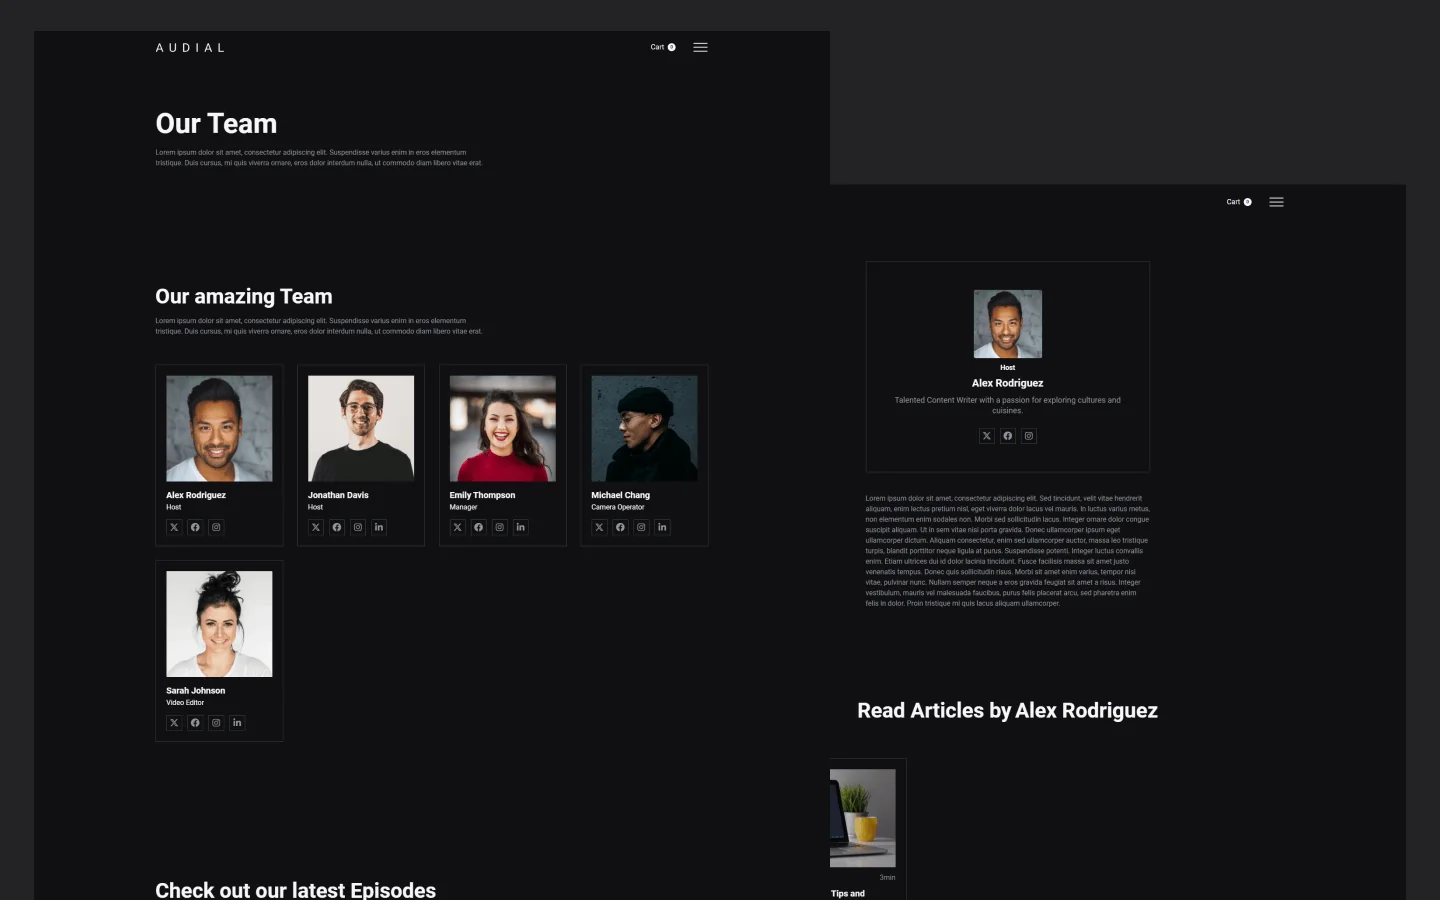Open LinkedIn link for Sarah Johnson

tap(237, 722)
